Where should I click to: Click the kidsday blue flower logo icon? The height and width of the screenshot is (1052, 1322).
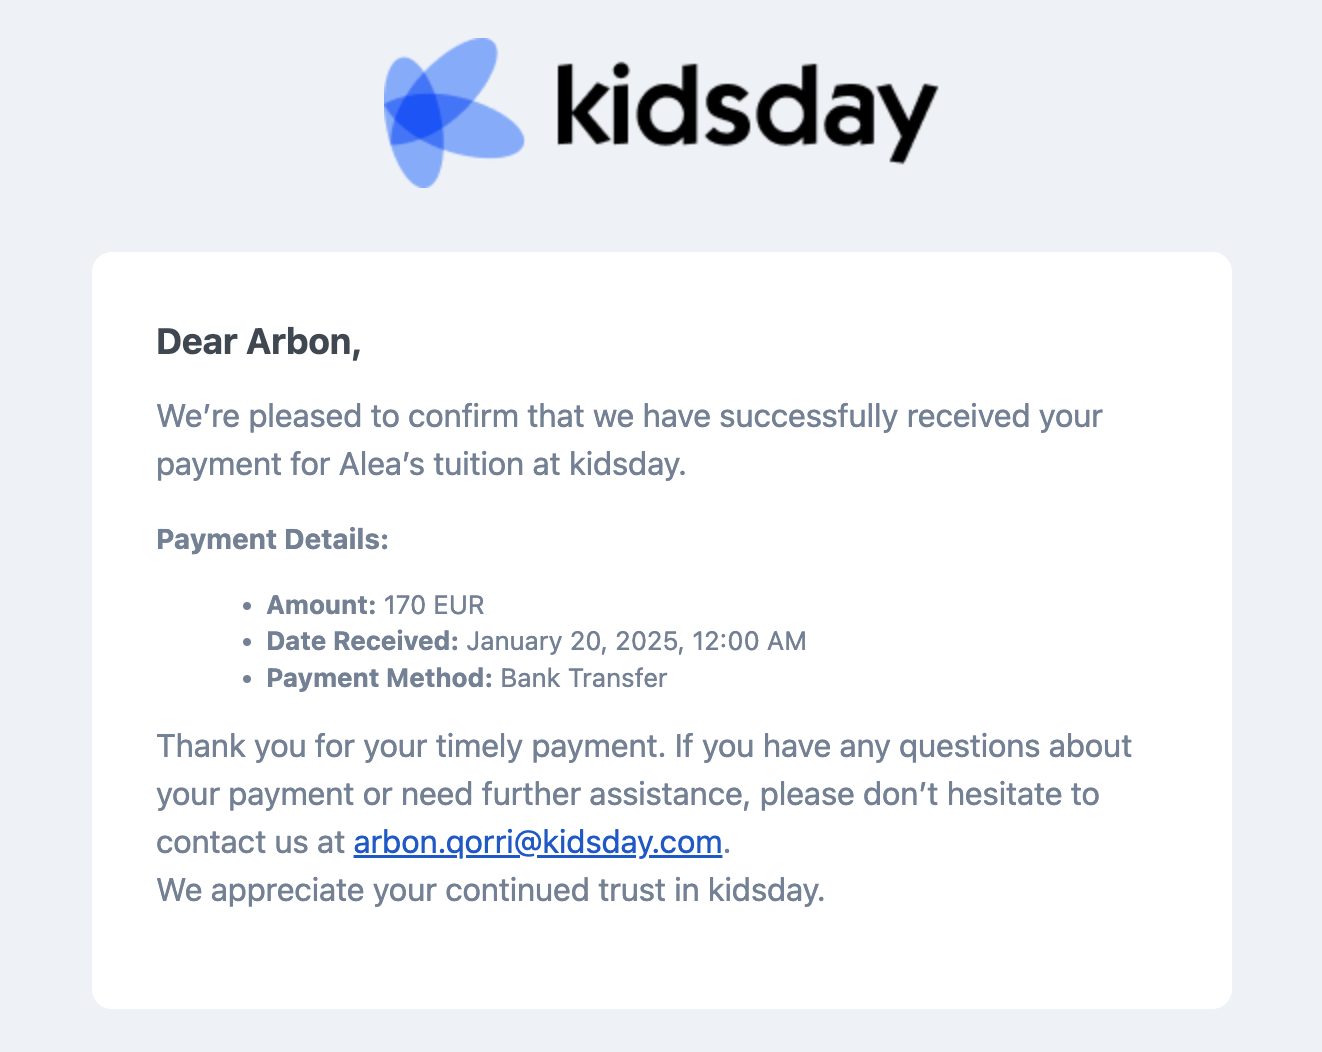point(453,112)
